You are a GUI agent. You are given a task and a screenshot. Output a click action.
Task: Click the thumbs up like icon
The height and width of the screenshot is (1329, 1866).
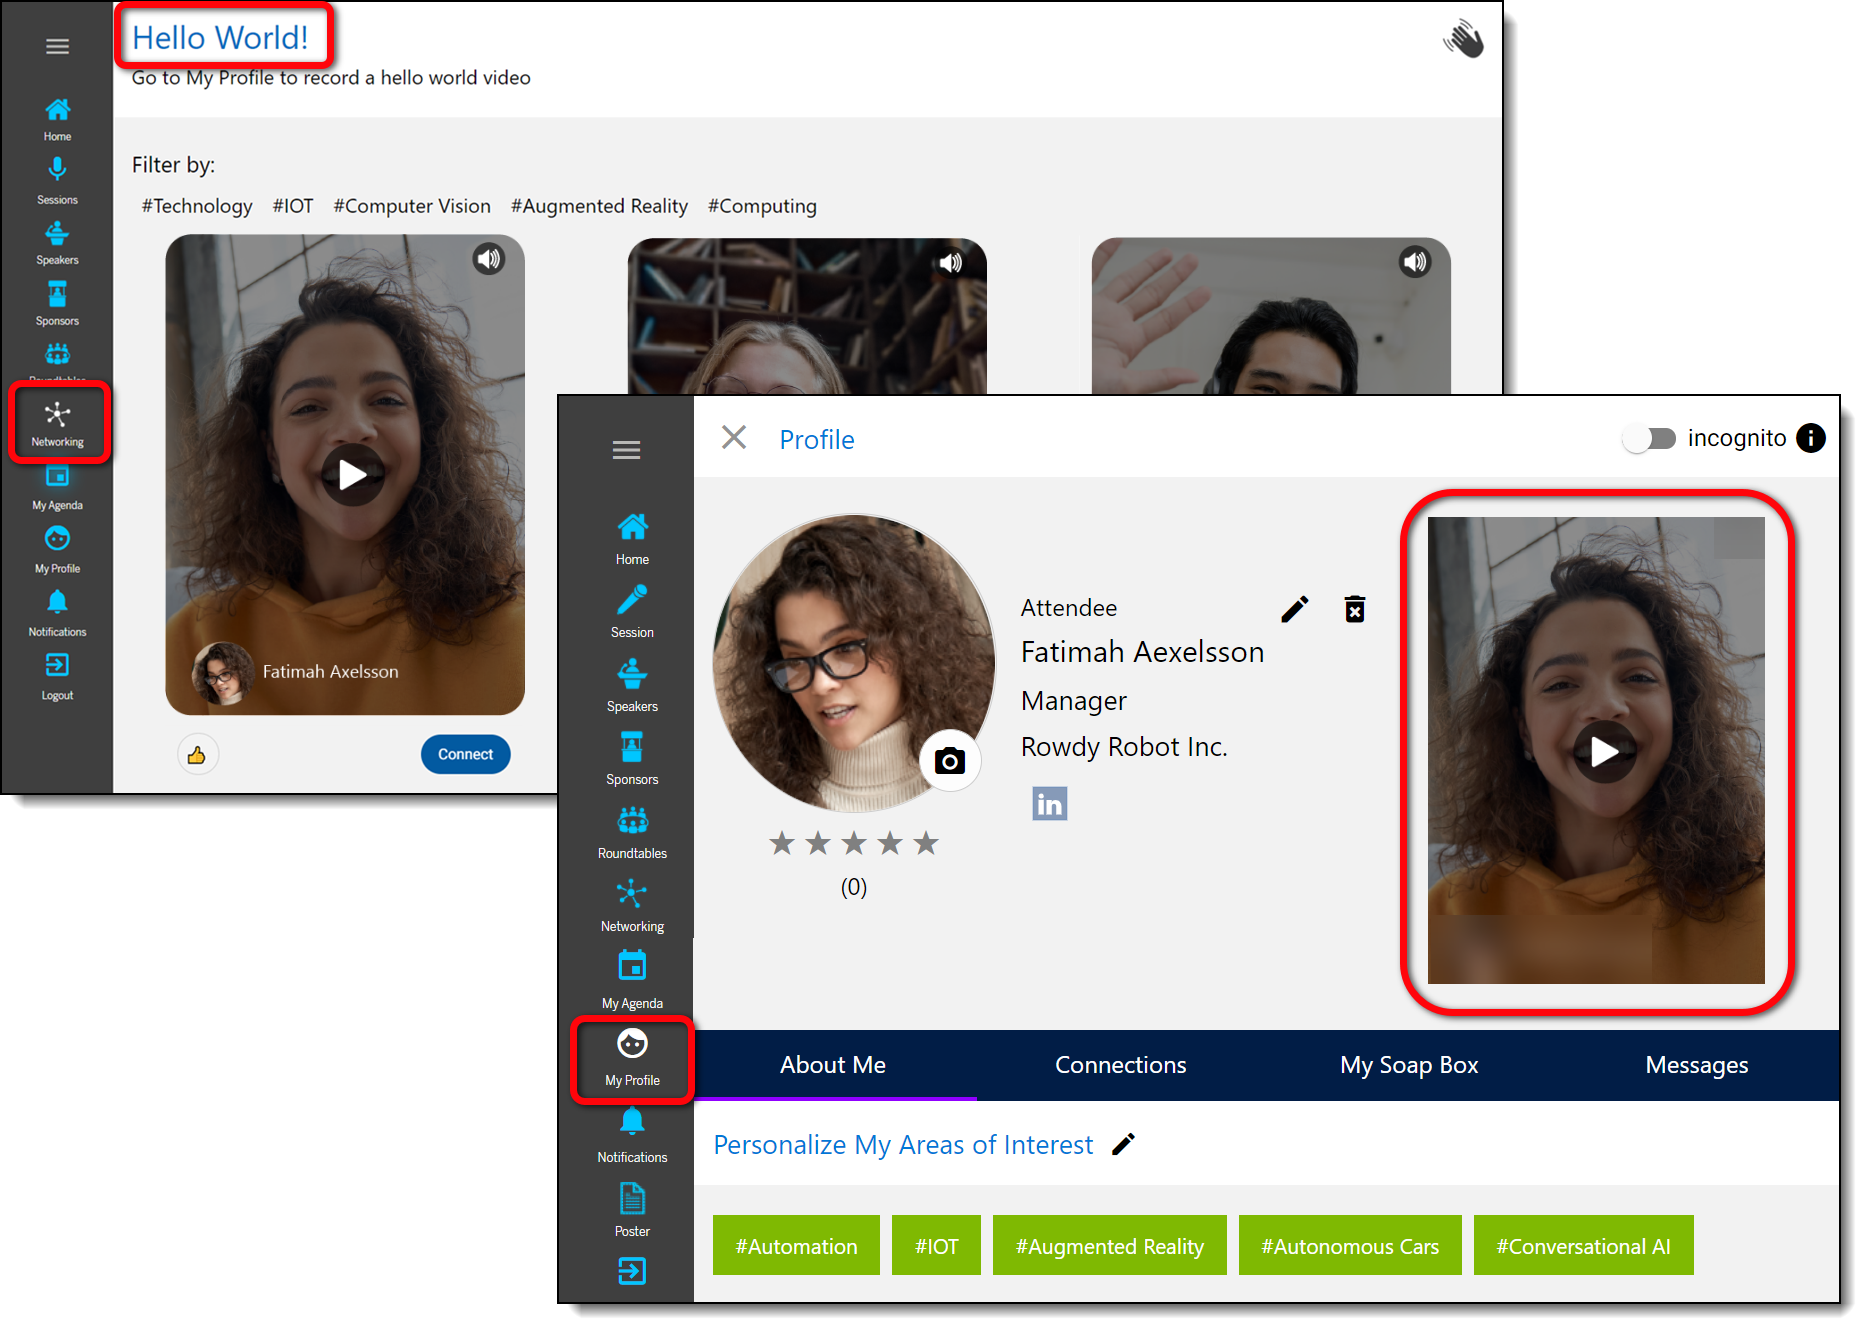(x=197, y=755)
